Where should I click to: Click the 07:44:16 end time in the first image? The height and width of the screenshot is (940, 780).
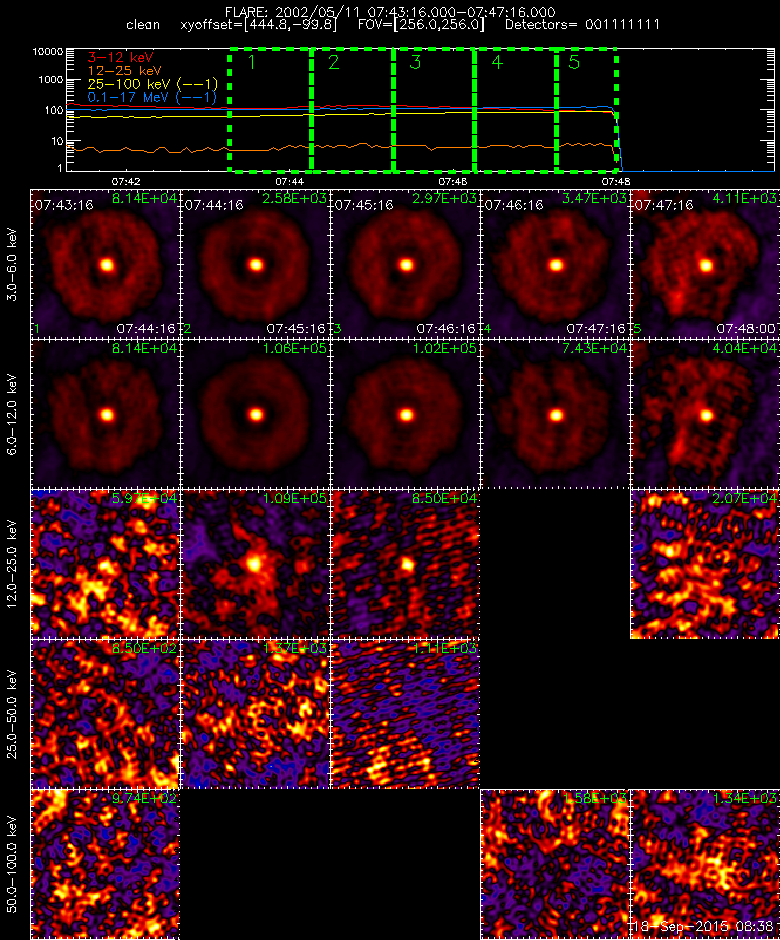coord(146,329)
